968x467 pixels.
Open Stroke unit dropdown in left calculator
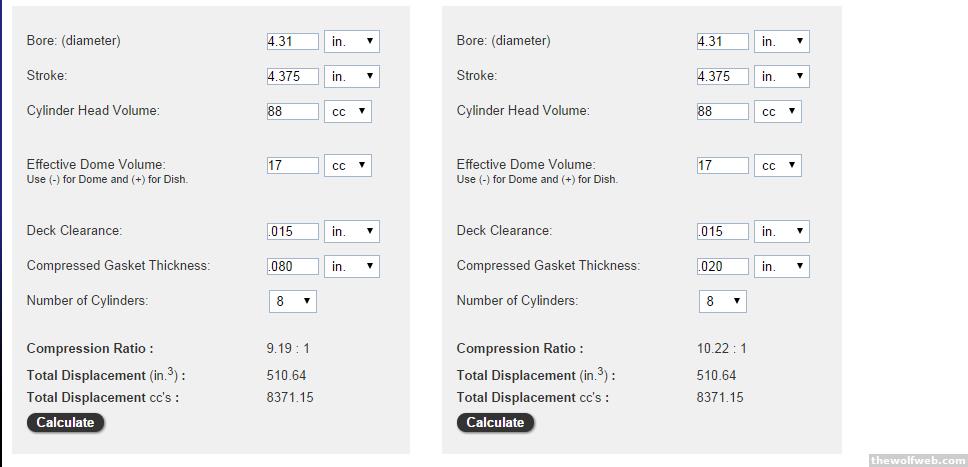[352, 76]
